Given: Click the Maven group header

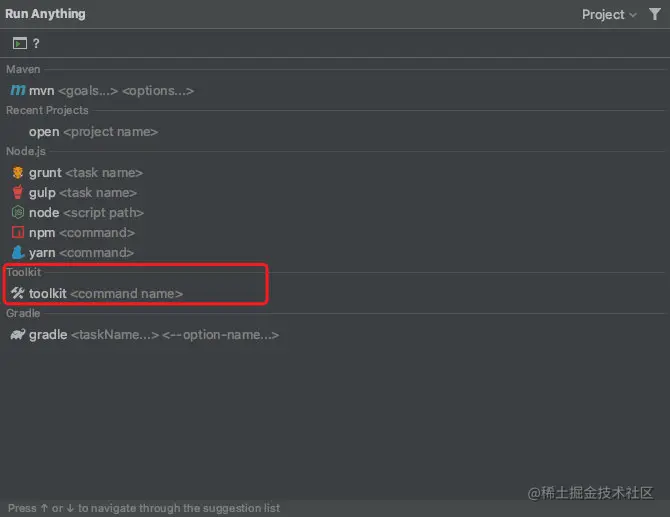Looking at the screenshot, I should (23, 69).
